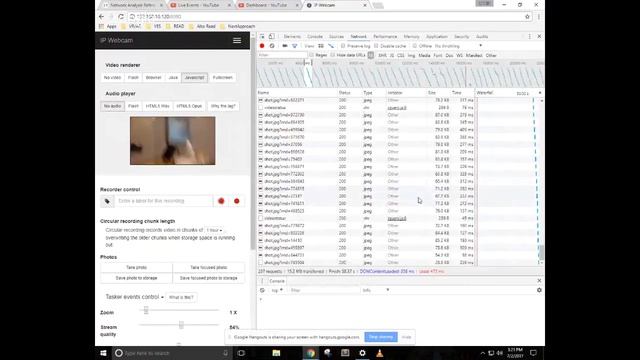Open Task View on the taskbar

pos(241,353)
